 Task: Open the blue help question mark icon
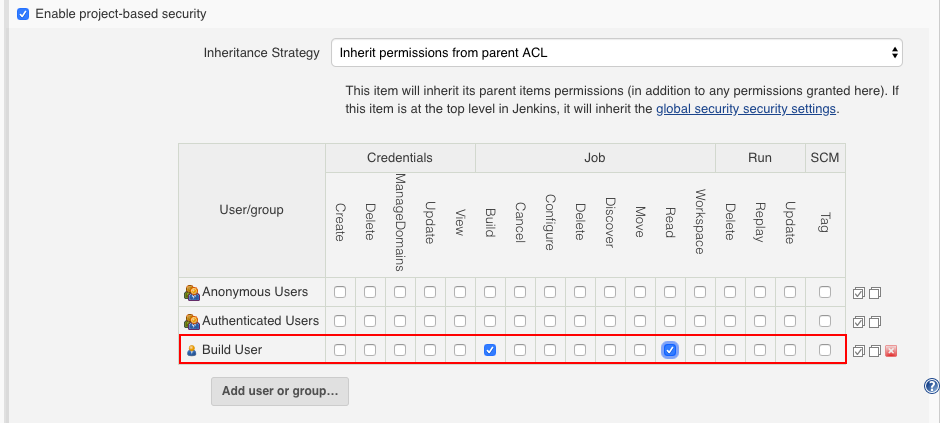(932, 386)
